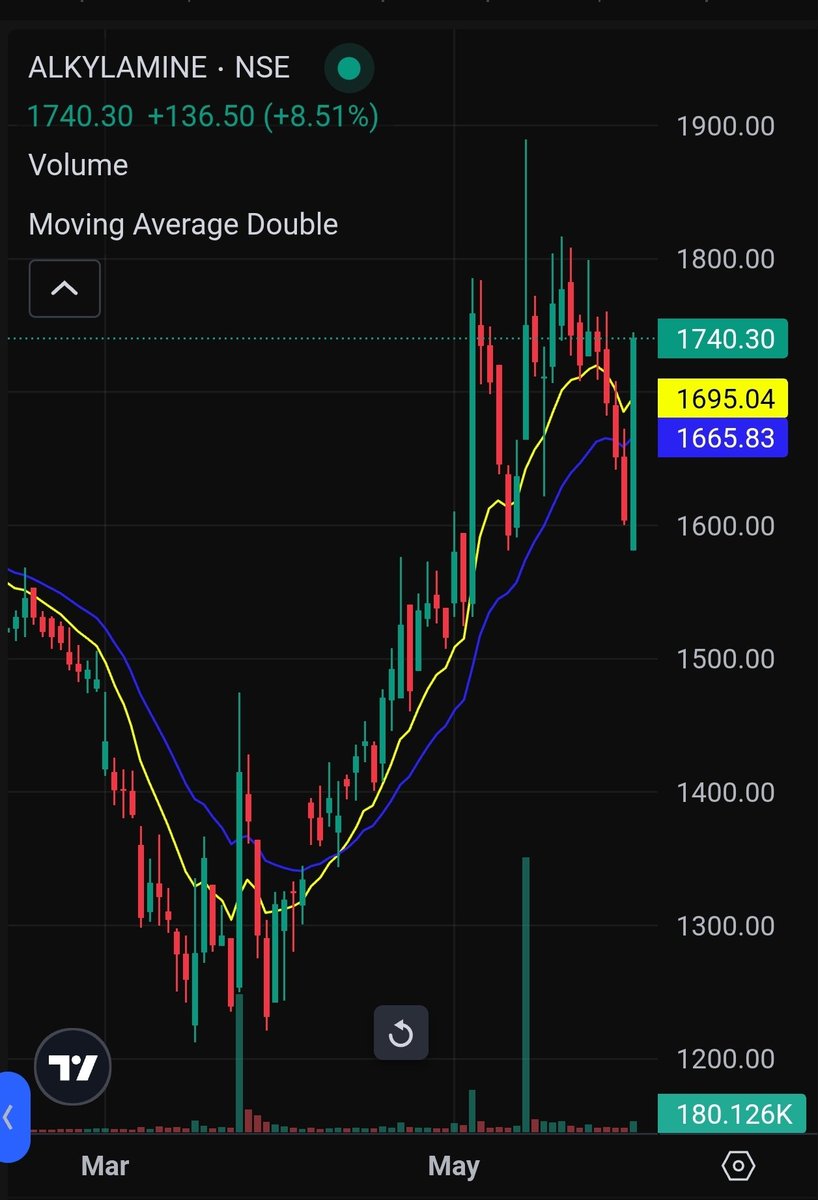Screen dimensions: 818x1200
Task: Click the 1600.00 price axis label
Action: (726, 525)
